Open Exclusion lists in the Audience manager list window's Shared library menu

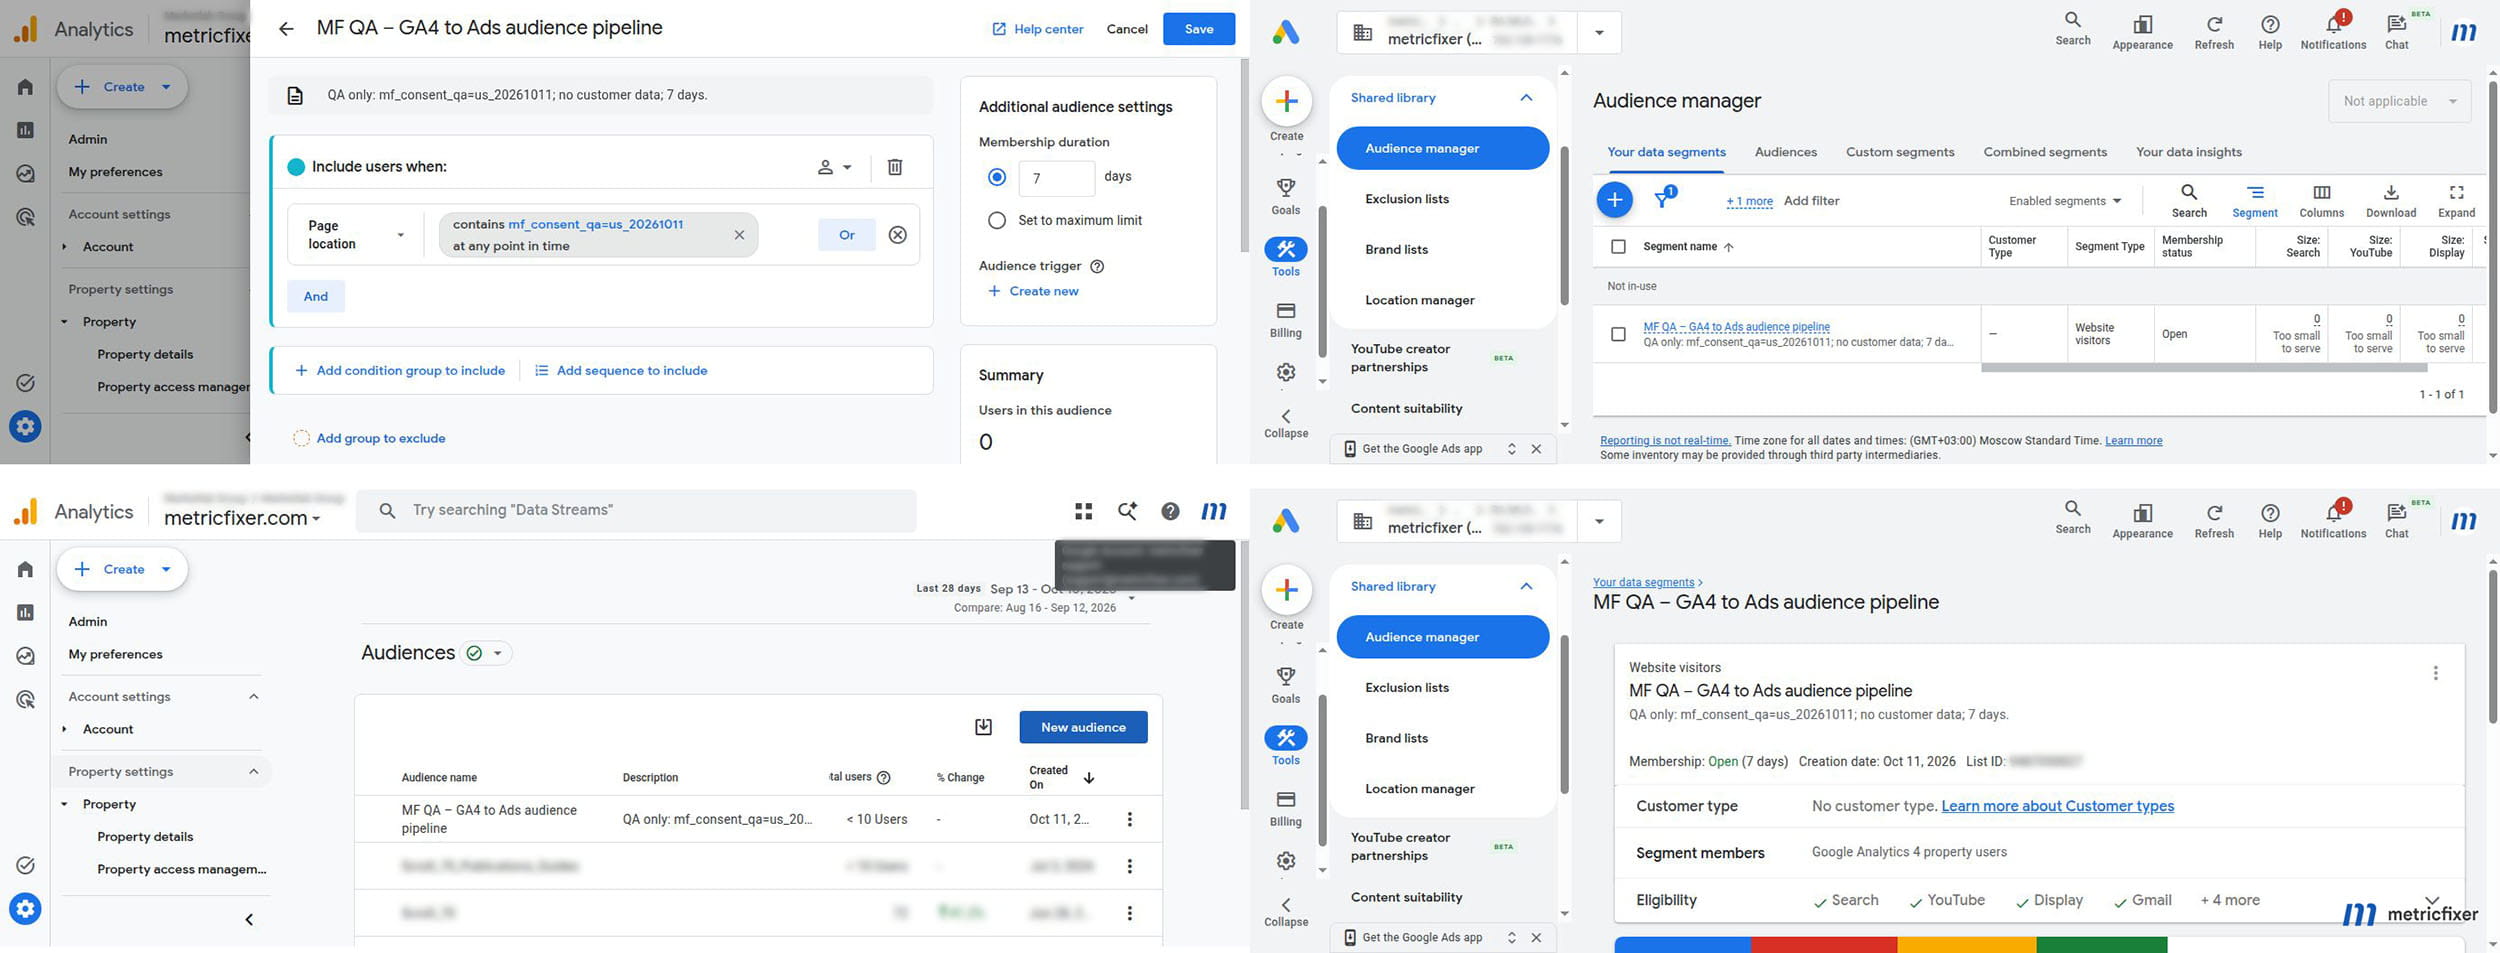click(x=1406, y=199)
